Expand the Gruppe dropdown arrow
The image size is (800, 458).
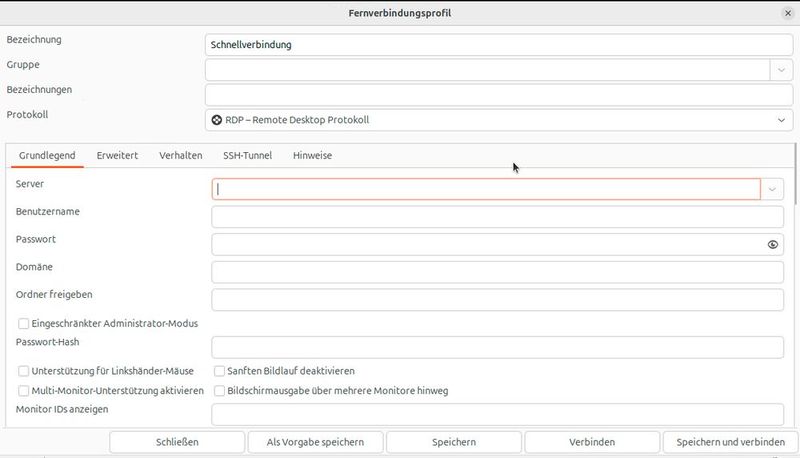781,70
